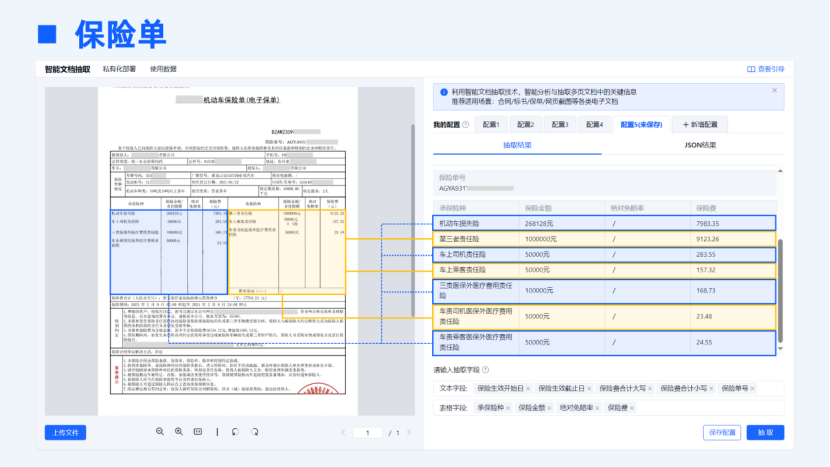Click the zoom out magnifier icon

click(x=160, y=432)
